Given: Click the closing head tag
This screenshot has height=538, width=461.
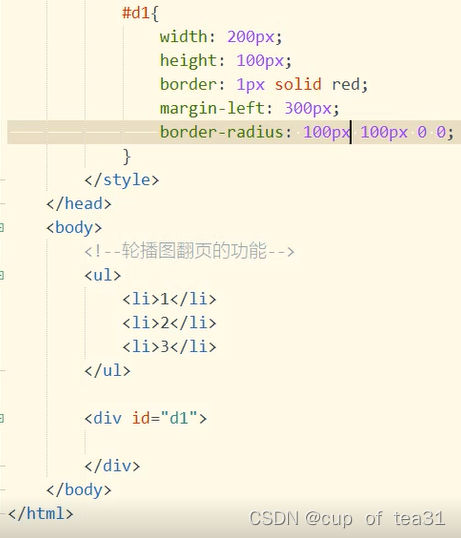Looking at the screenshot, I should pos(79,204).
